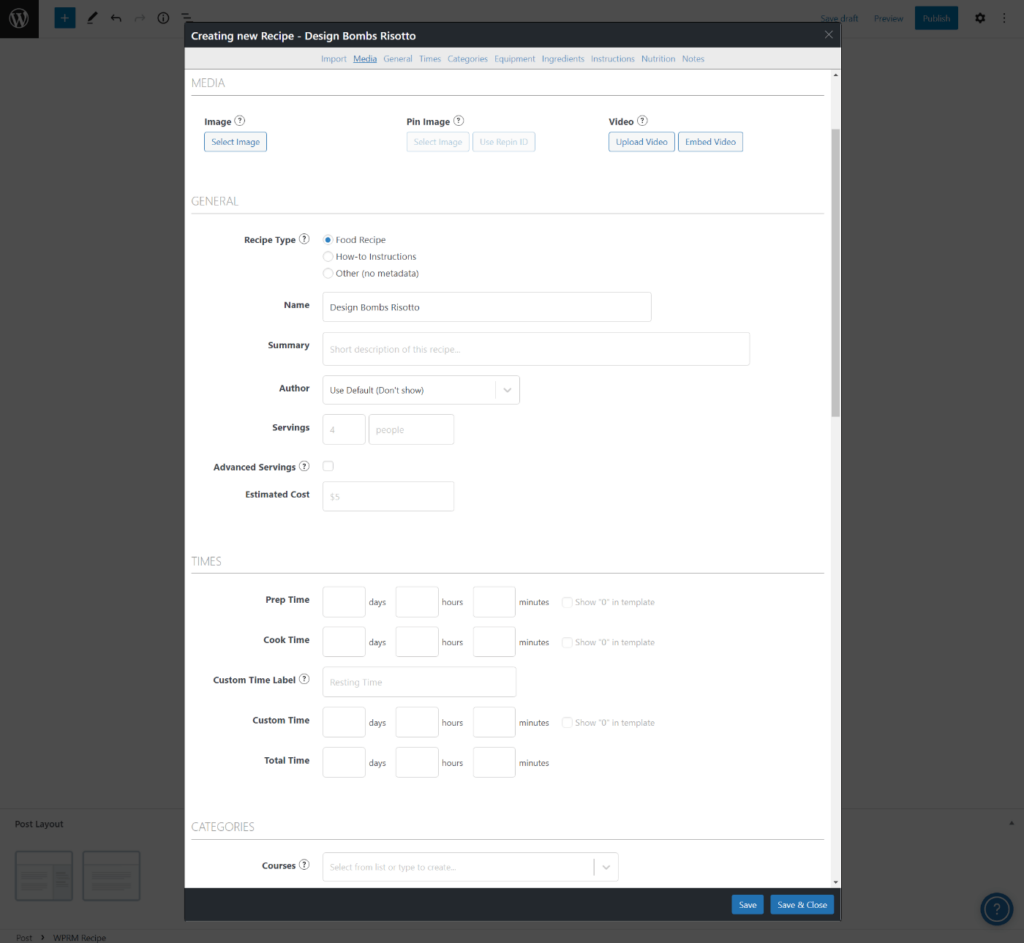This screenshot has width=1024, height=943.
Task: Open the Equipment tab
Action: 515,59
